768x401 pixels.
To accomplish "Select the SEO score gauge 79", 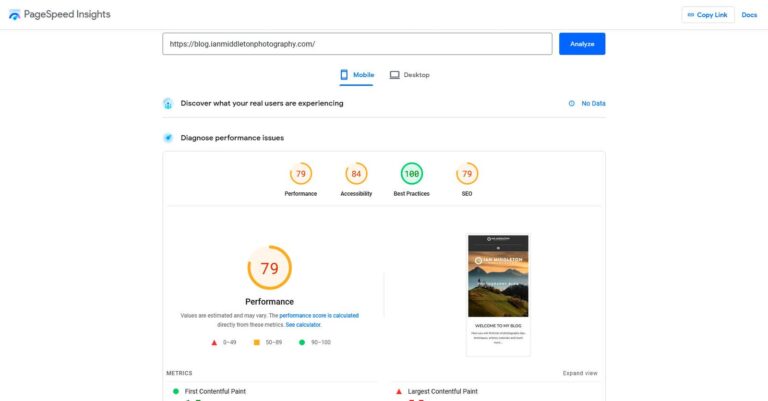I will click(467, 174).
